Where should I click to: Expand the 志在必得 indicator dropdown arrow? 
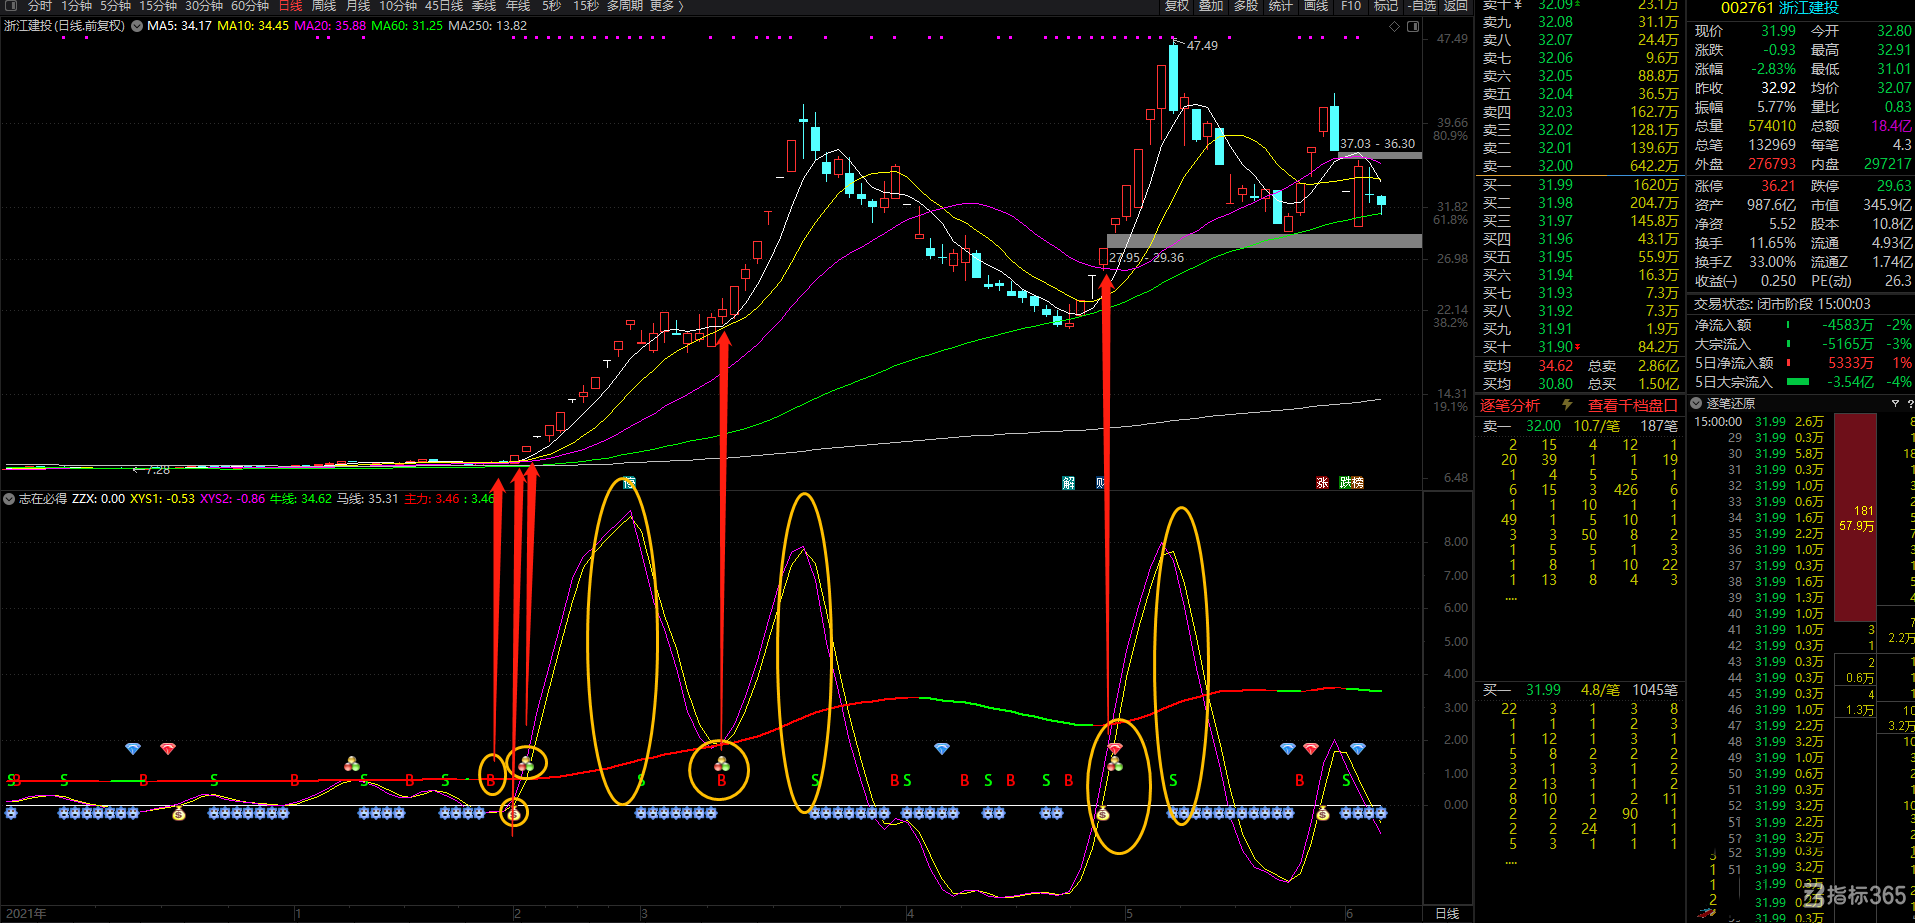(x=9, y=498)
